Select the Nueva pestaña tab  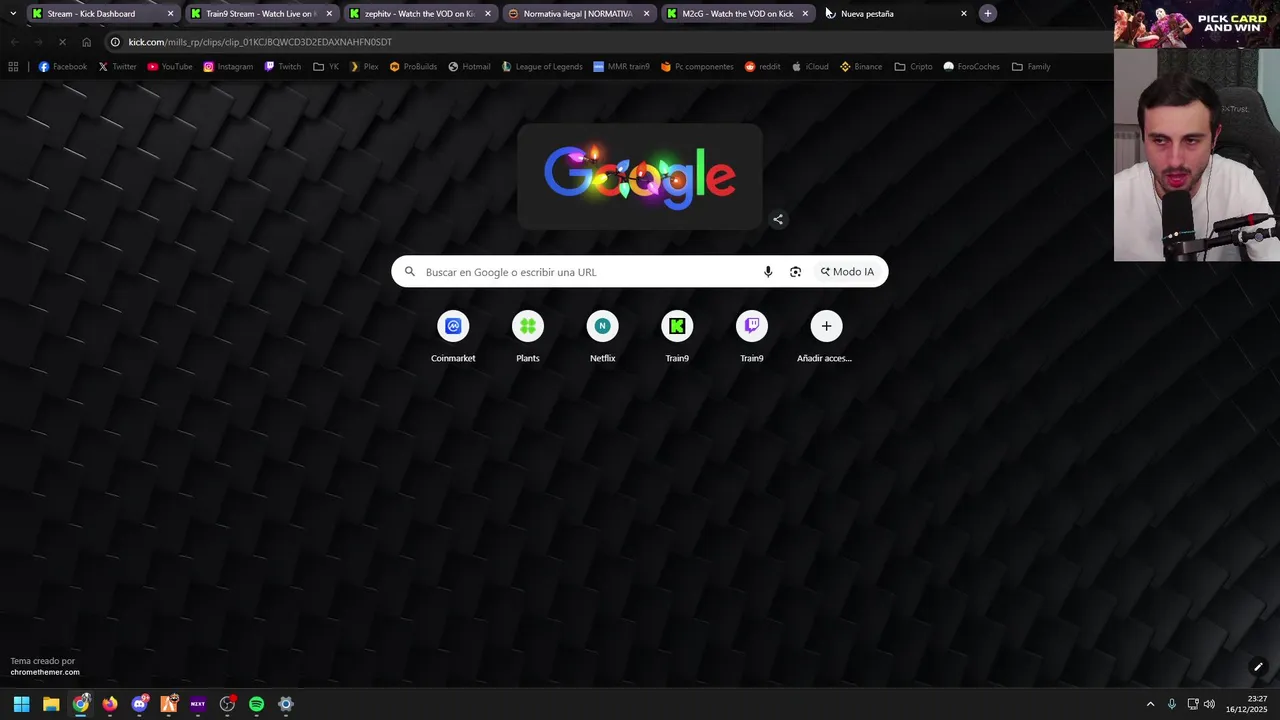pyautogui.click(x=897, y=14)
